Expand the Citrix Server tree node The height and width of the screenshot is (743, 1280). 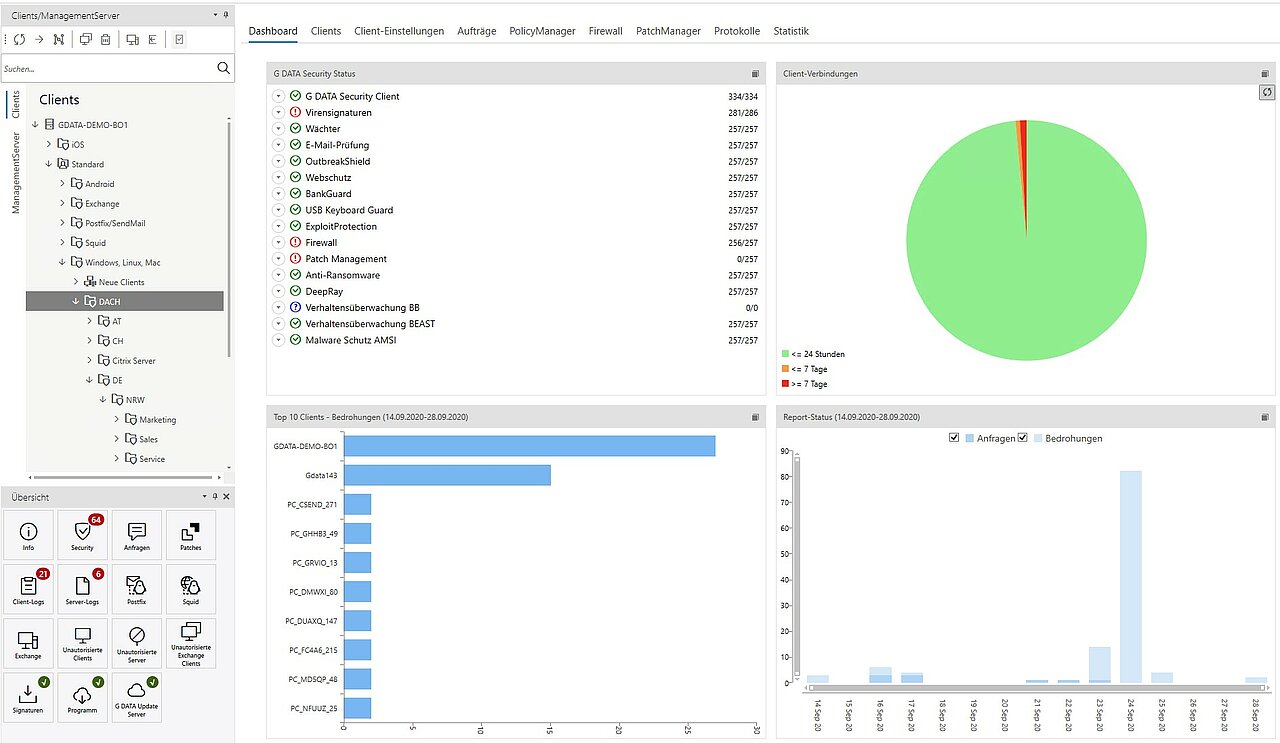click(x=89, y=361)
